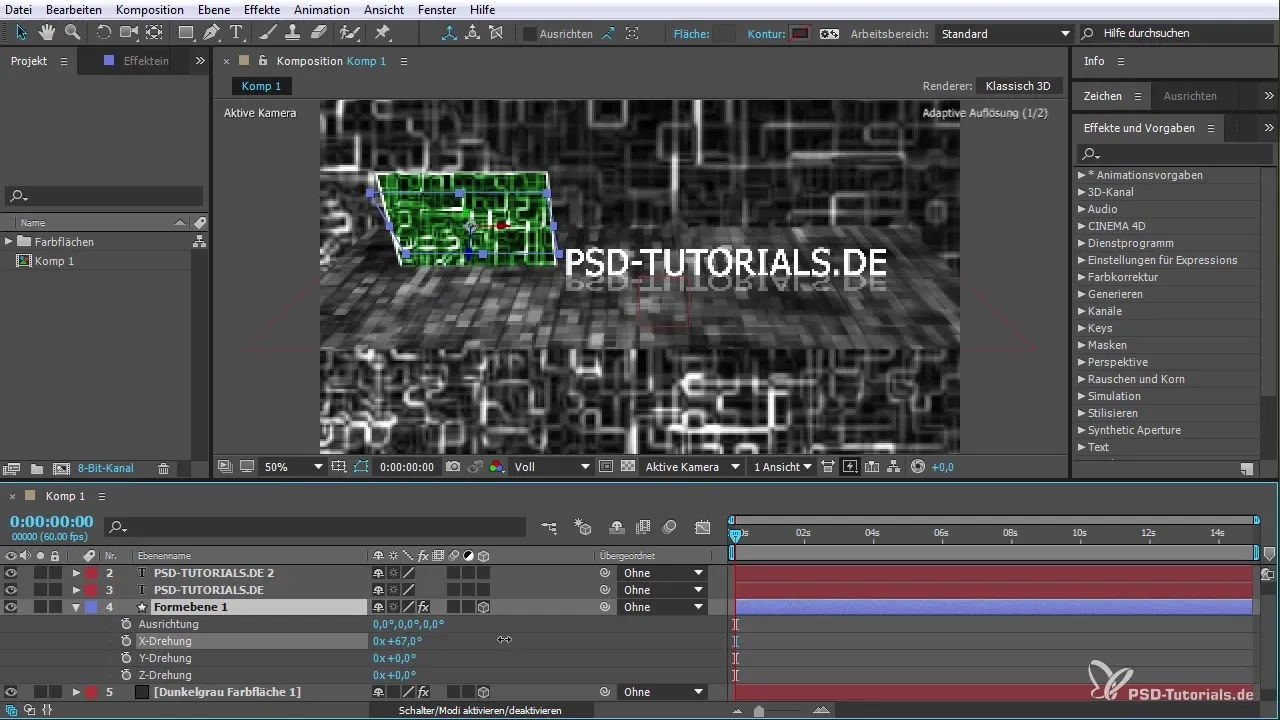Hide Dunkelgrau Farbfläche 1 layer eye
The height and width of the screenshot is (720, 1280).
11,692
